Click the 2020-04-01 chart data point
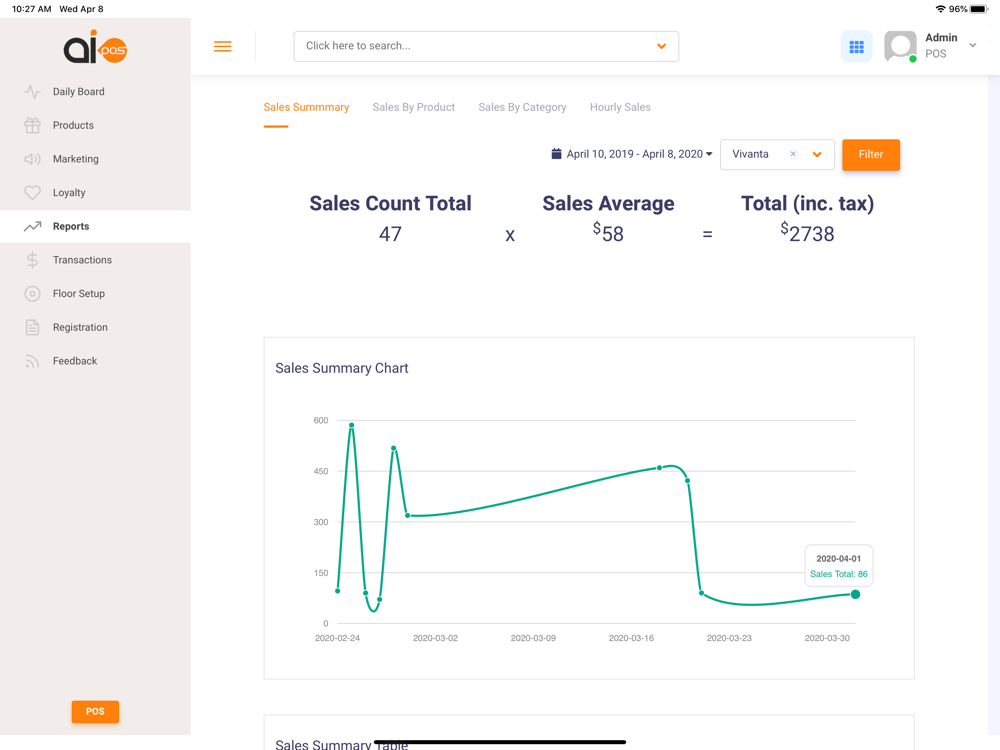This screenshot has height=750, width=1000. point(855,594)
